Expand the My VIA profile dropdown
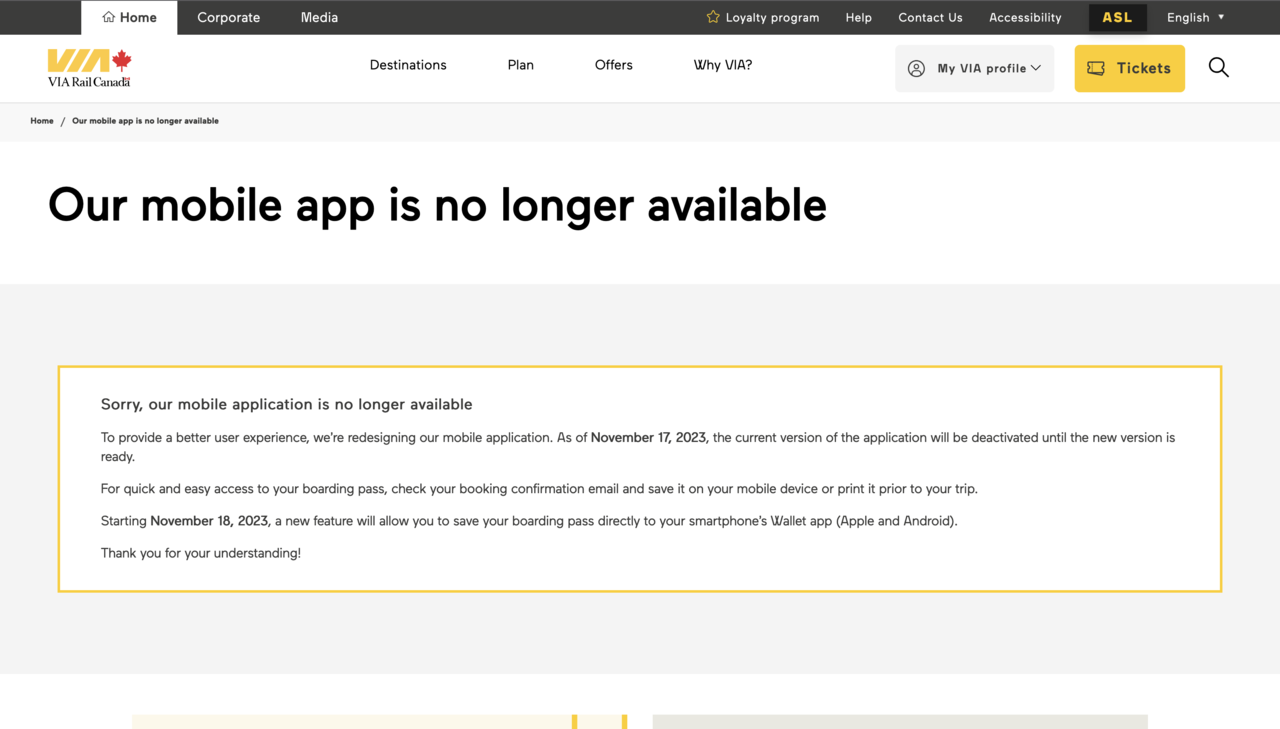Screen dimensions: 1280x729 point(974,68)
